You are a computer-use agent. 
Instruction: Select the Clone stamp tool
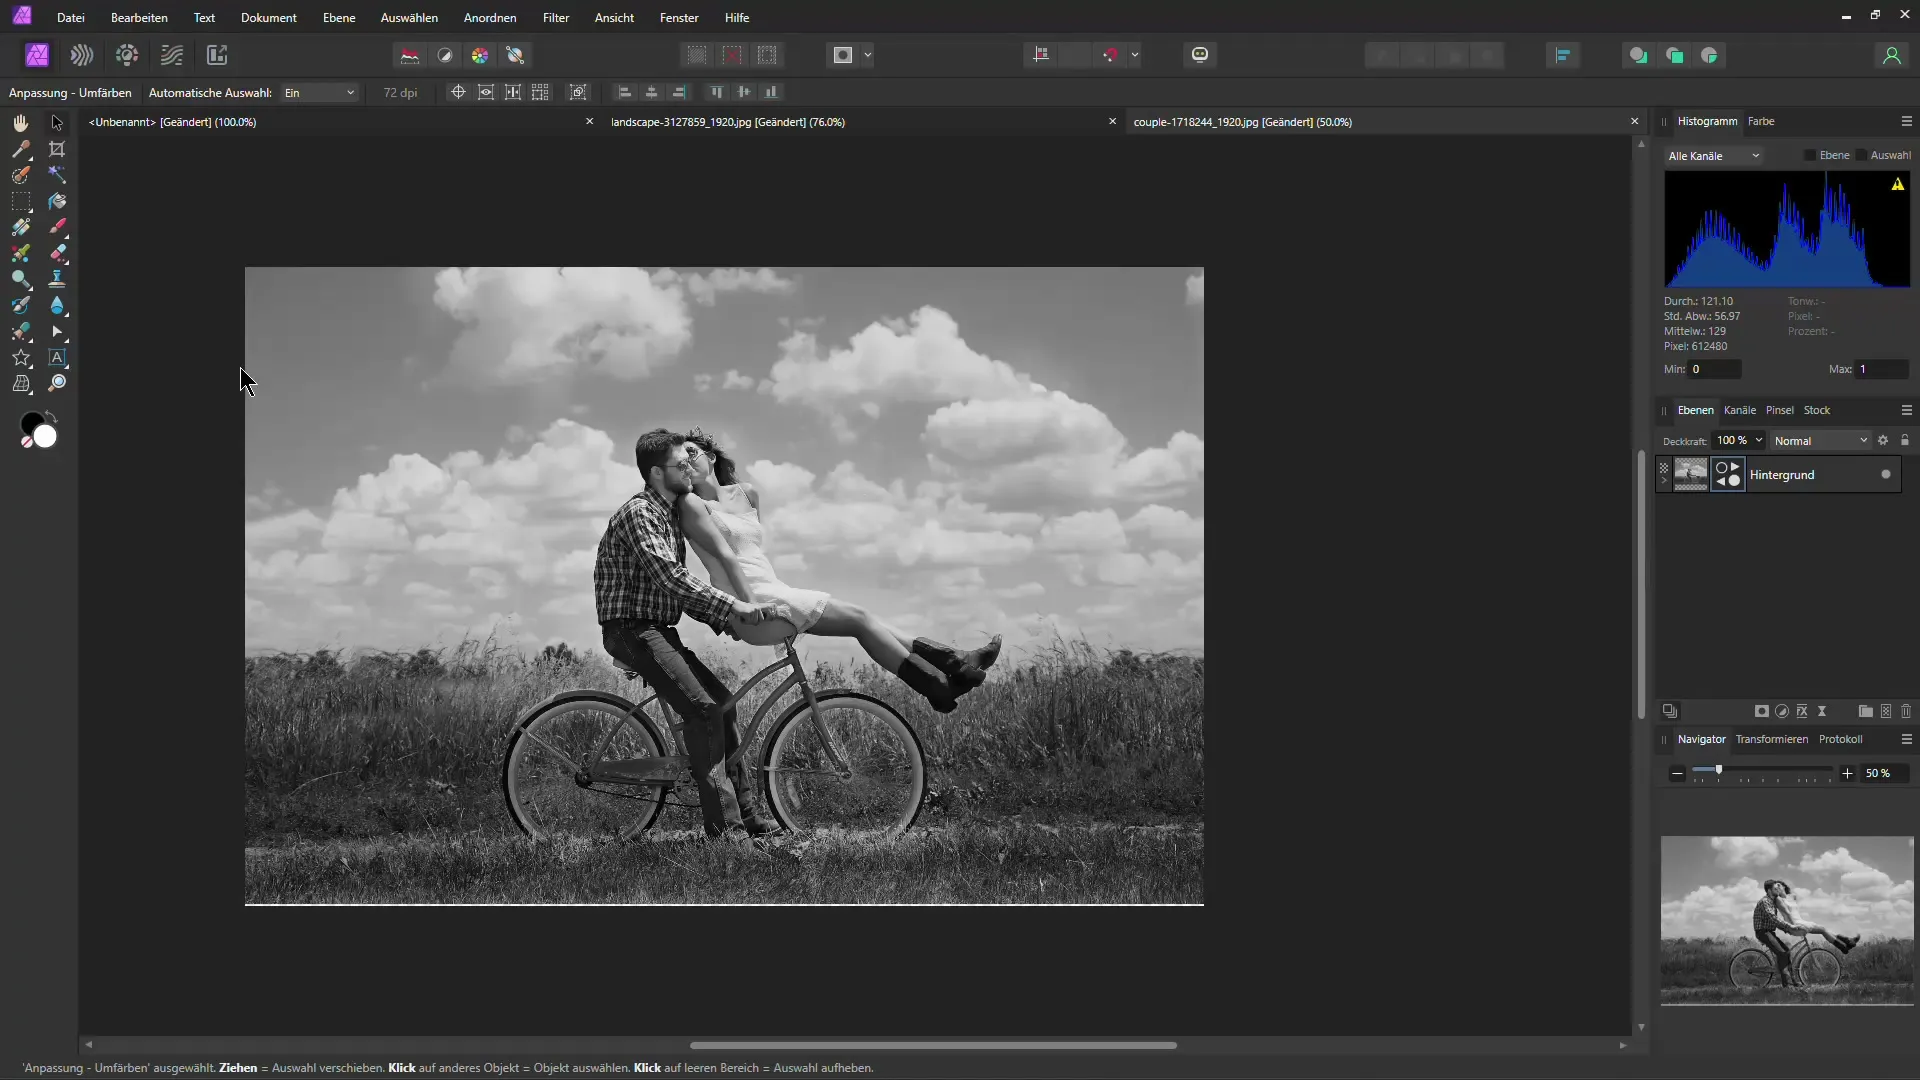tap(57, 279)
